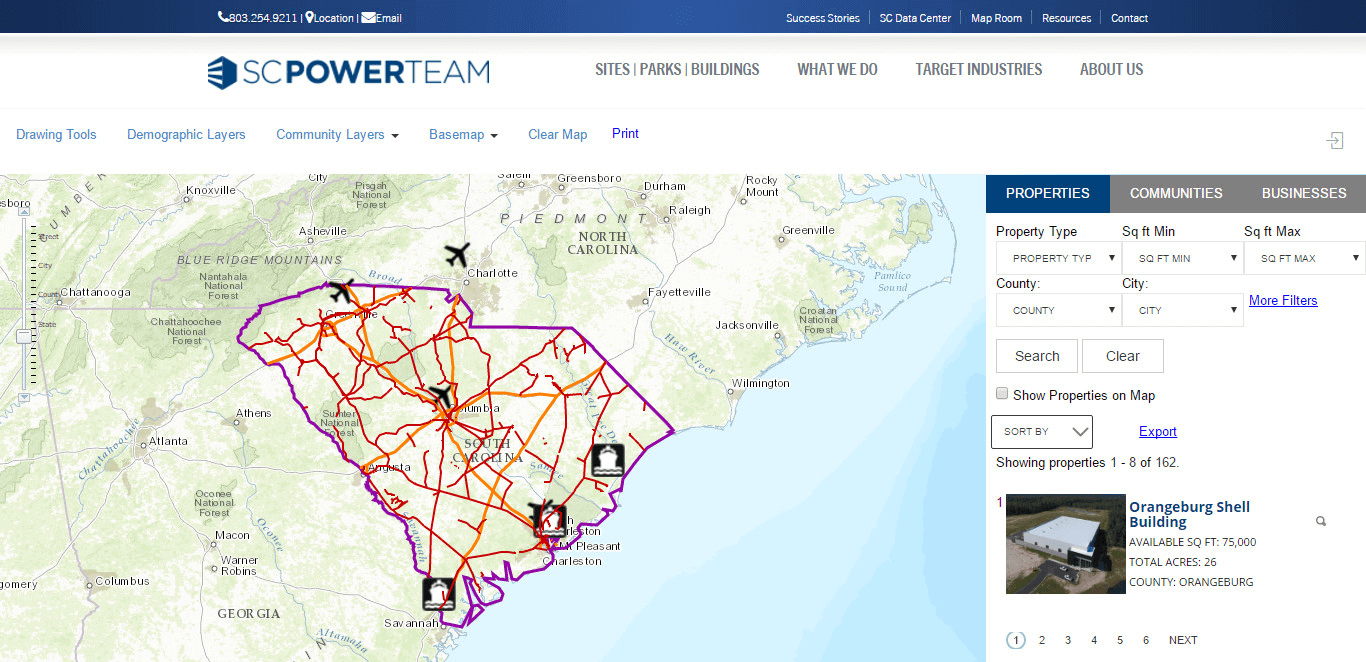Click the zoom-in arrow atop the map slider

[x=24, y=212]
